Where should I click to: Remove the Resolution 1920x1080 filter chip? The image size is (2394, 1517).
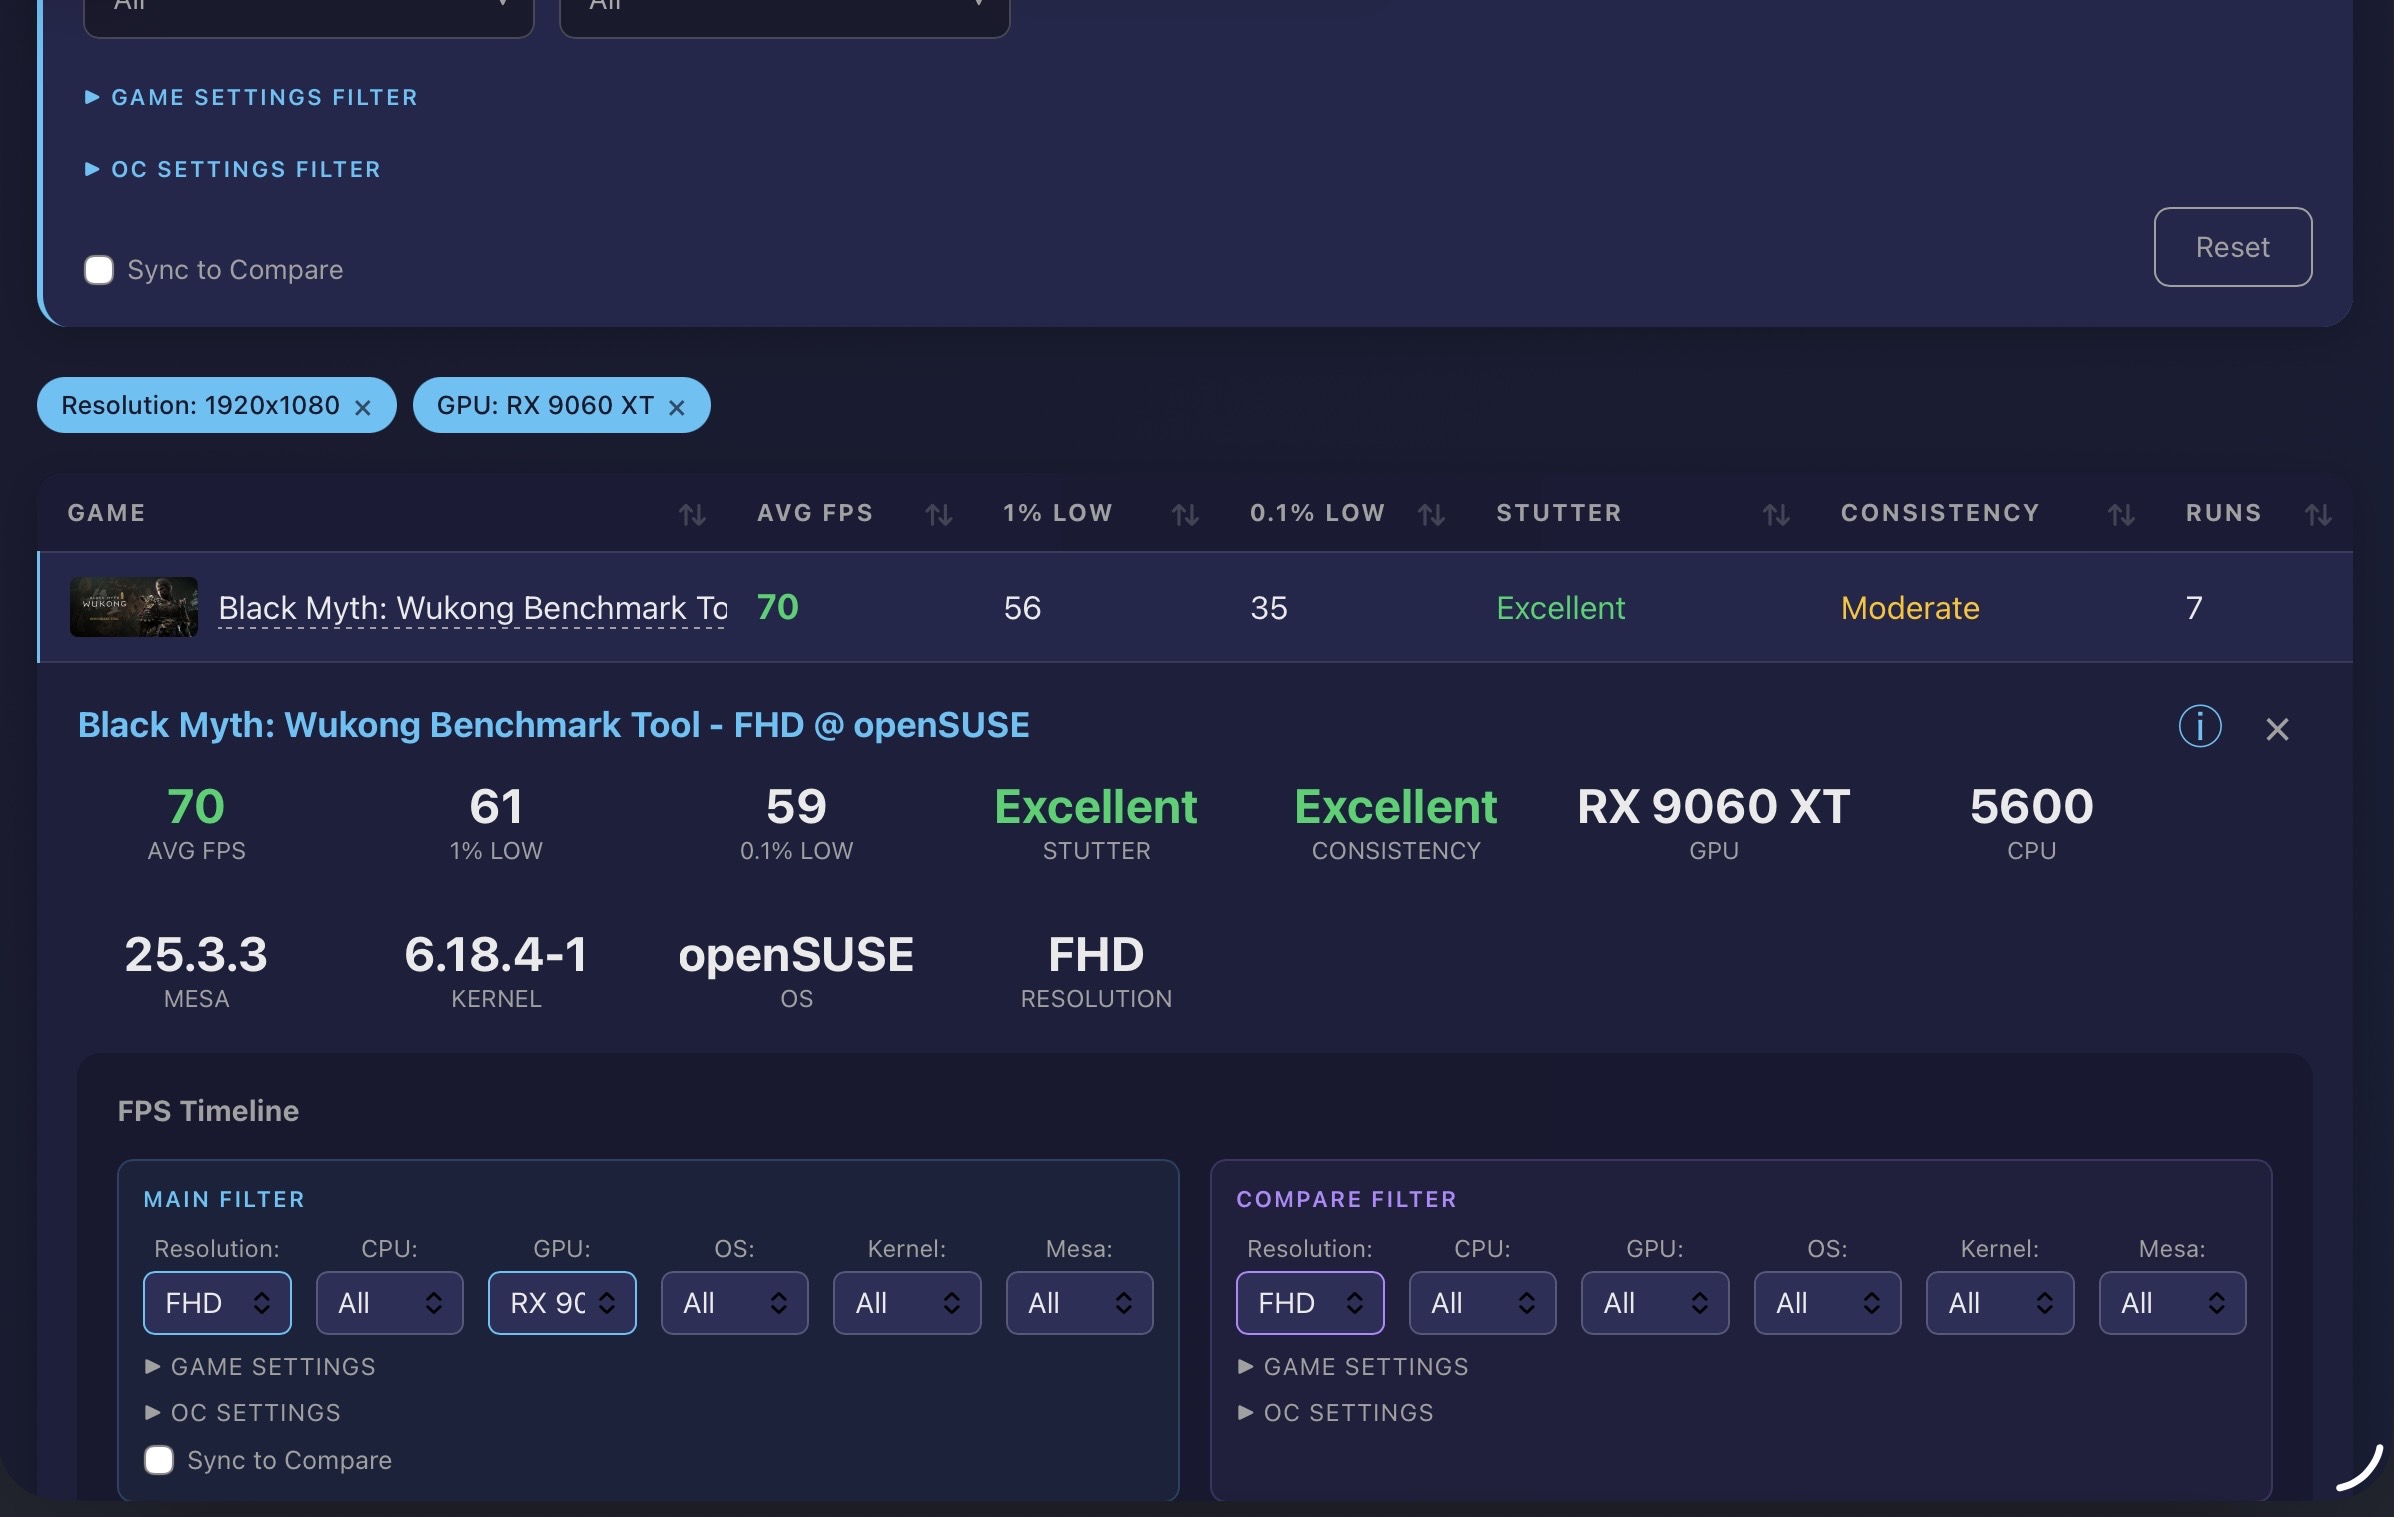(363, 407)
